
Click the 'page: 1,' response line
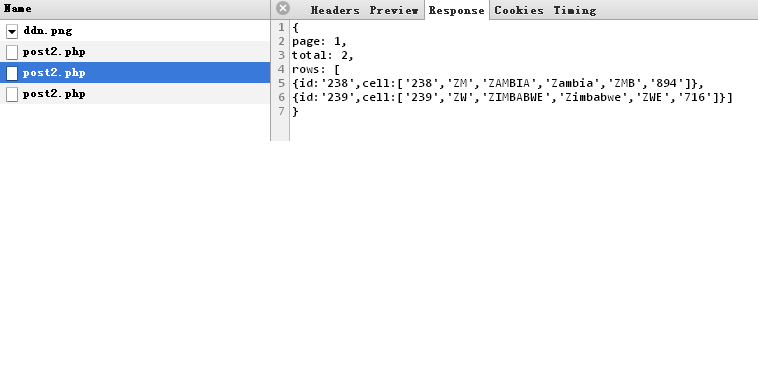[x=319, y=42]
